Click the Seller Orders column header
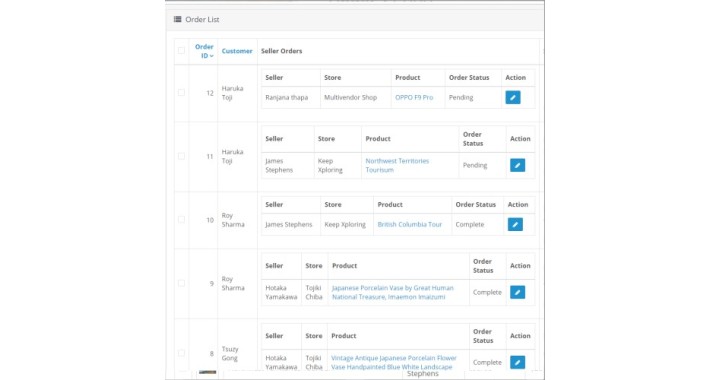The image size is (710, 380). click(x=281, y=51)
